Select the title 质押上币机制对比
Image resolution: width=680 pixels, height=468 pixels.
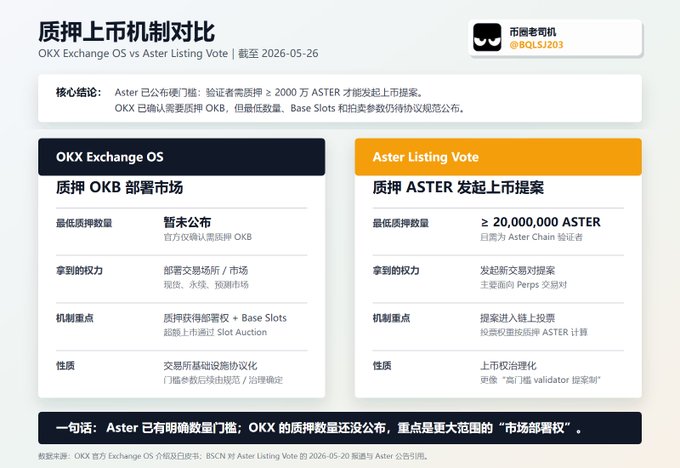point(126,32)
